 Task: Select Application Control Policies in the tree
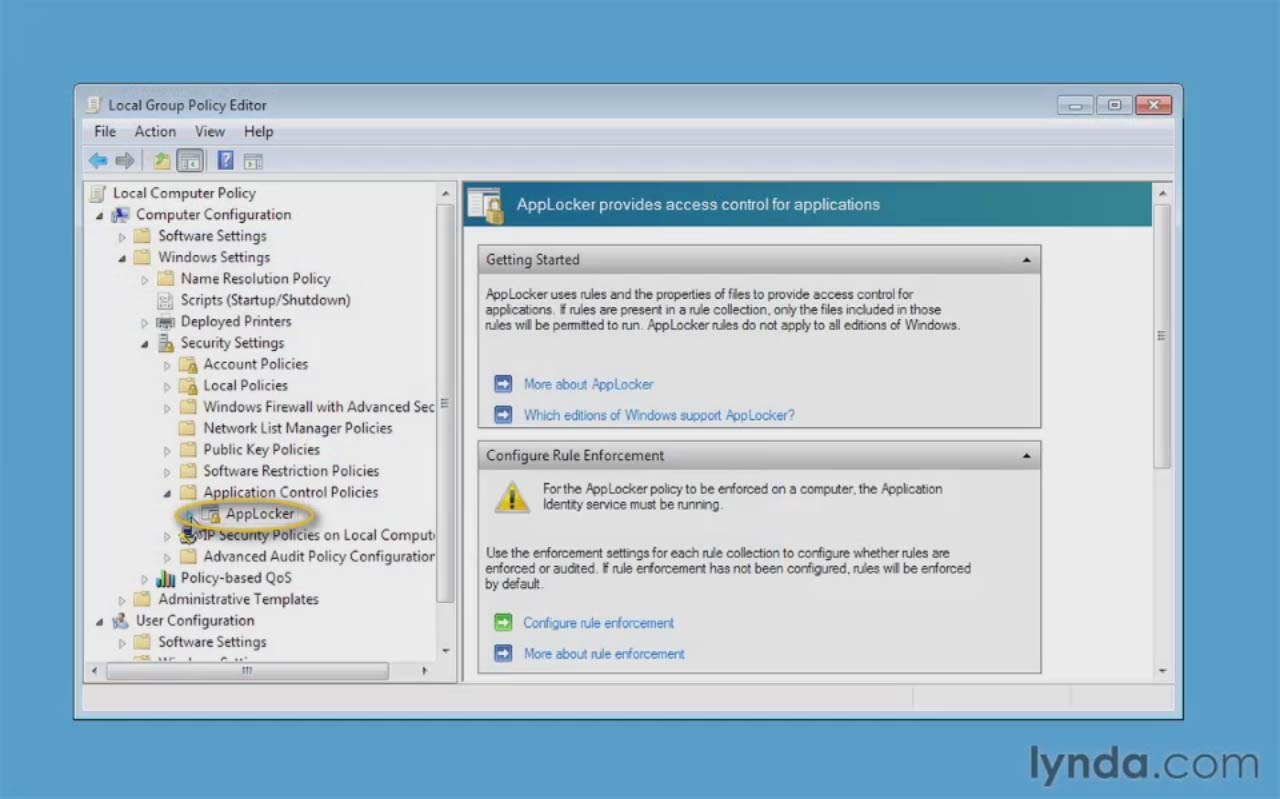coord(291,492)
